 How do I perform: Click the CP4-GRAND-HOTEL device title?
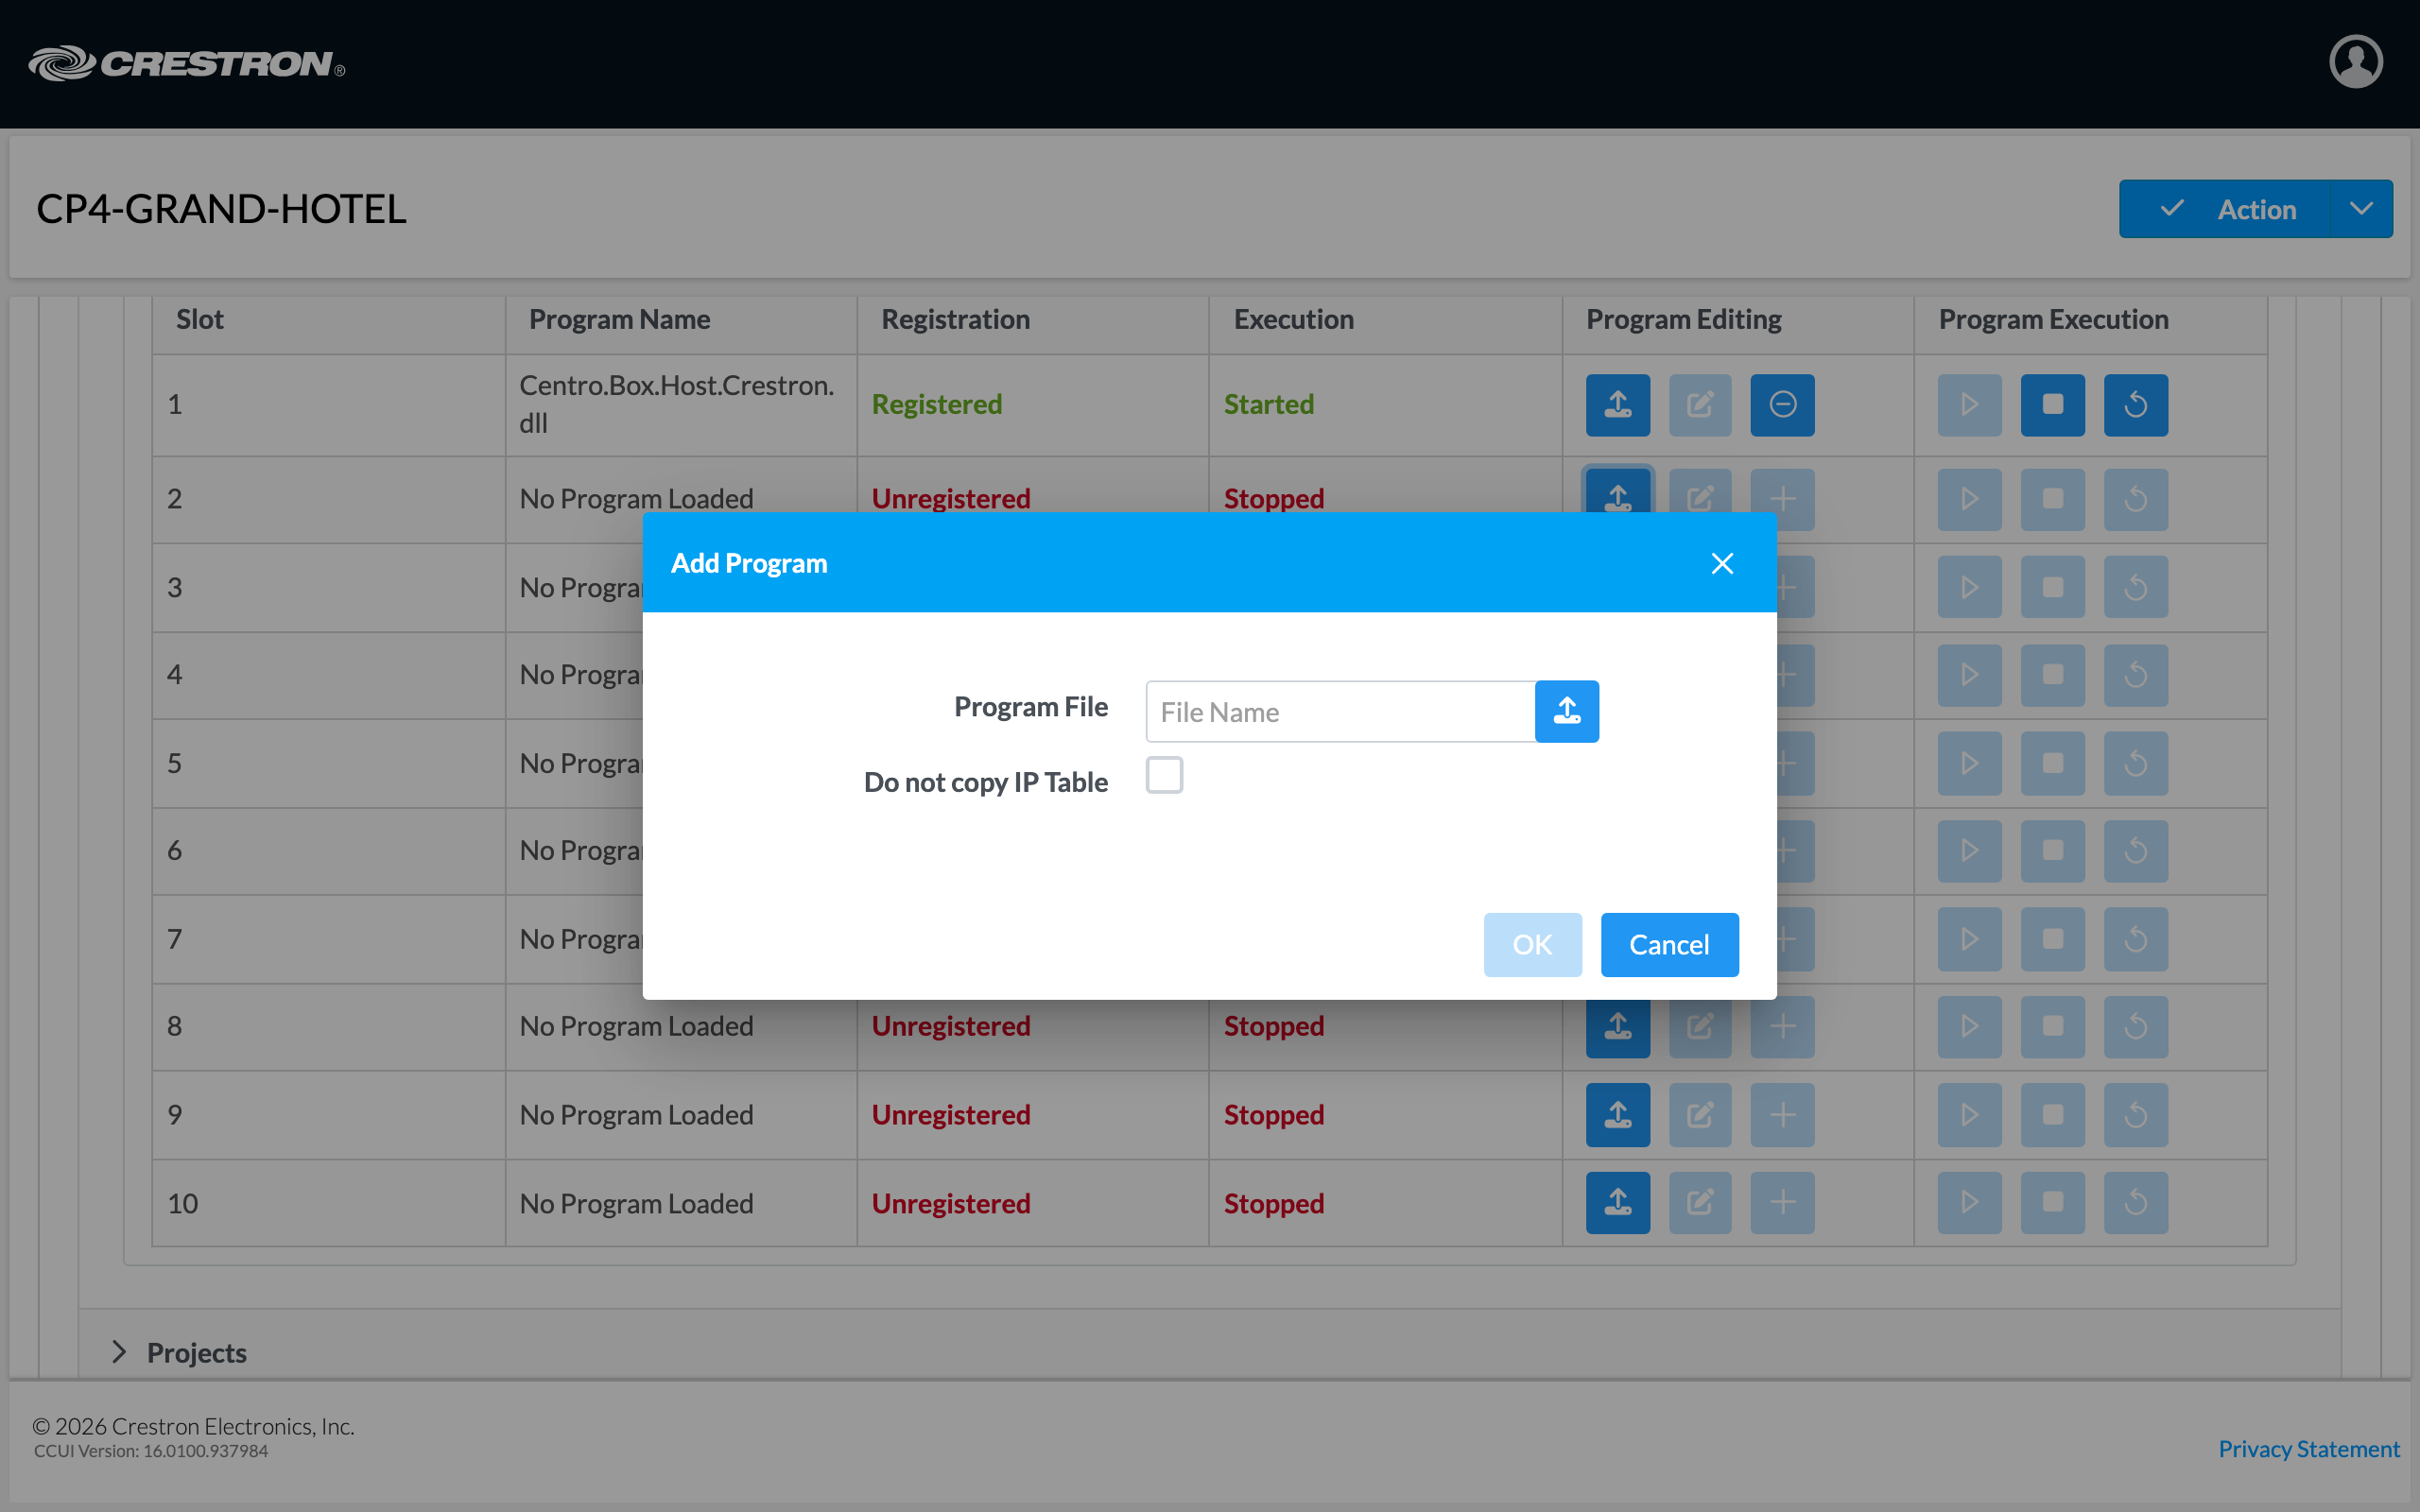click(x=221, y=209)
